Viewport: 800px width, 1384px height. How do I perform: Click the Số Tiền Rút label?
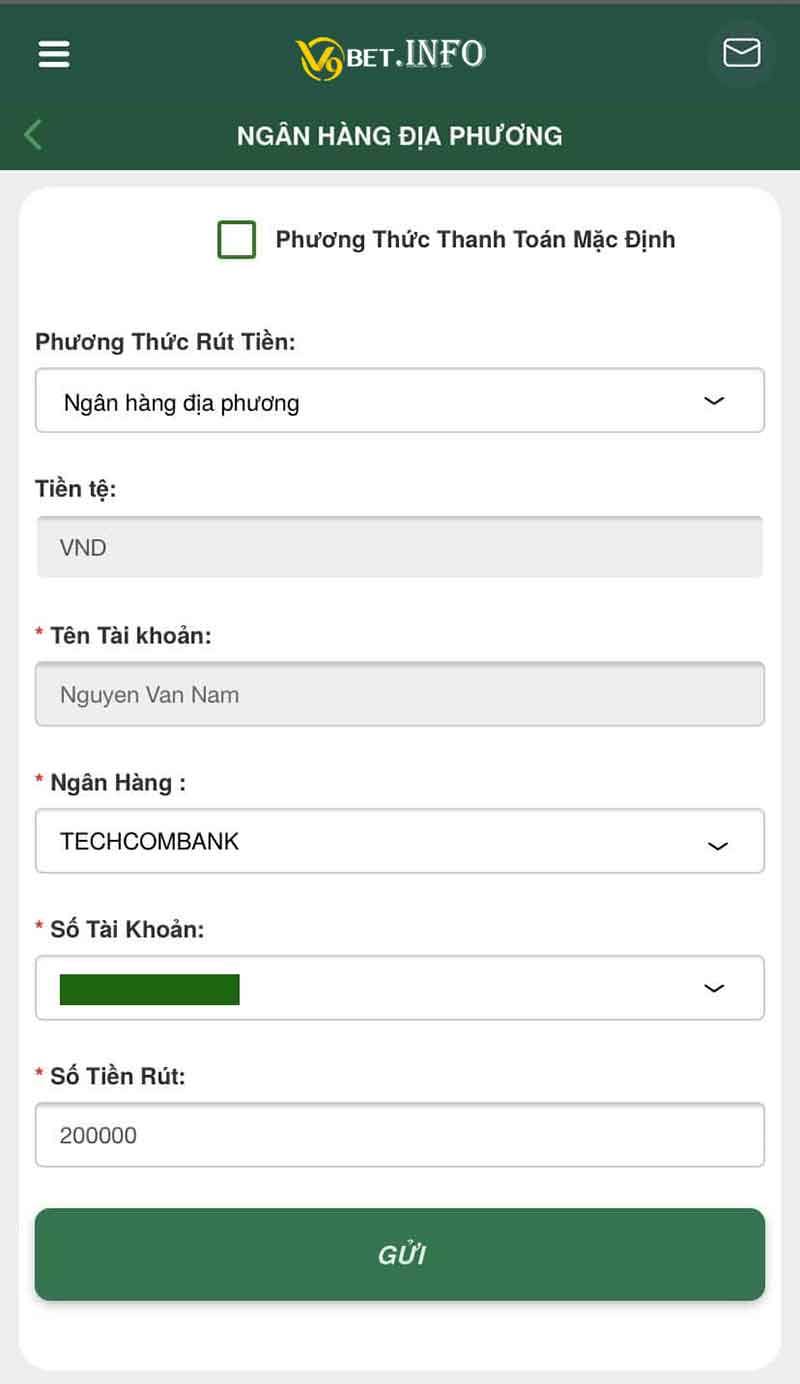pyautogui.click(x=118, y=1076)
